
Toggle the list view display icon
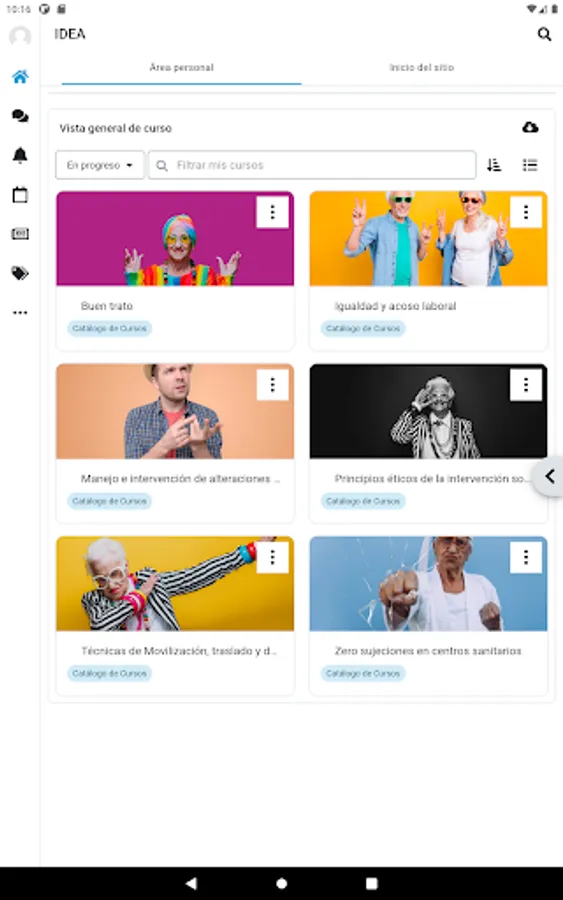tap(530, 165)
